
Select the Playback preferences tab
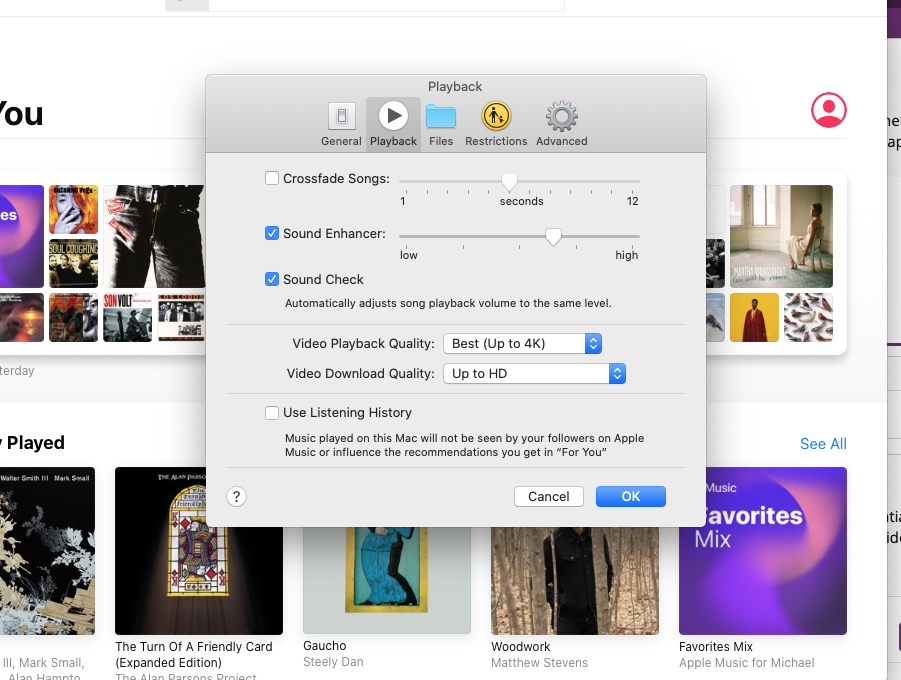[394, 124]
